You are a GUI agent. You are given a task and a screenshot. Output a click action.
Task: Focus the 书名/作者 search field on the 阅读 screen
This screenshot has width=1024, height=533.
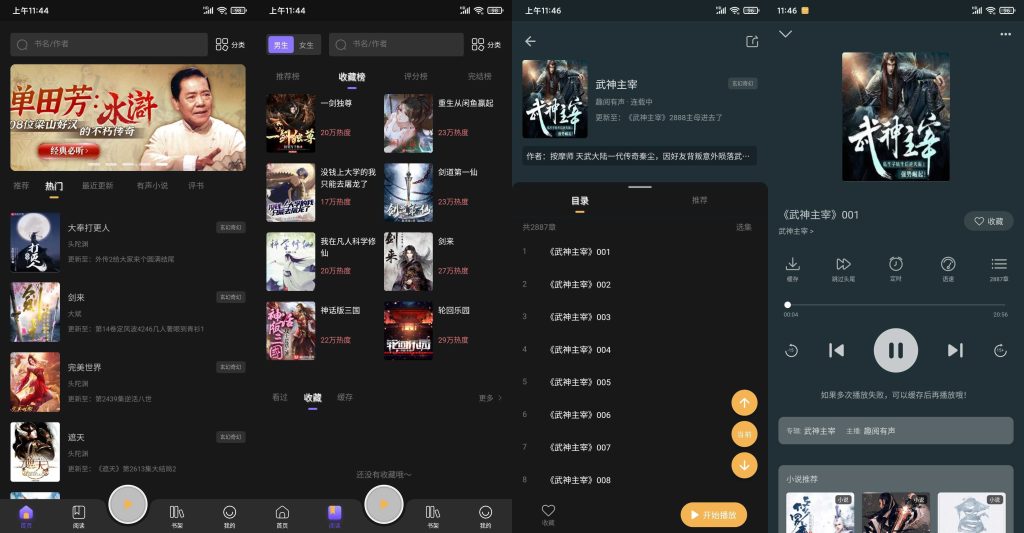pyautogui.click(x=396, y=44)
